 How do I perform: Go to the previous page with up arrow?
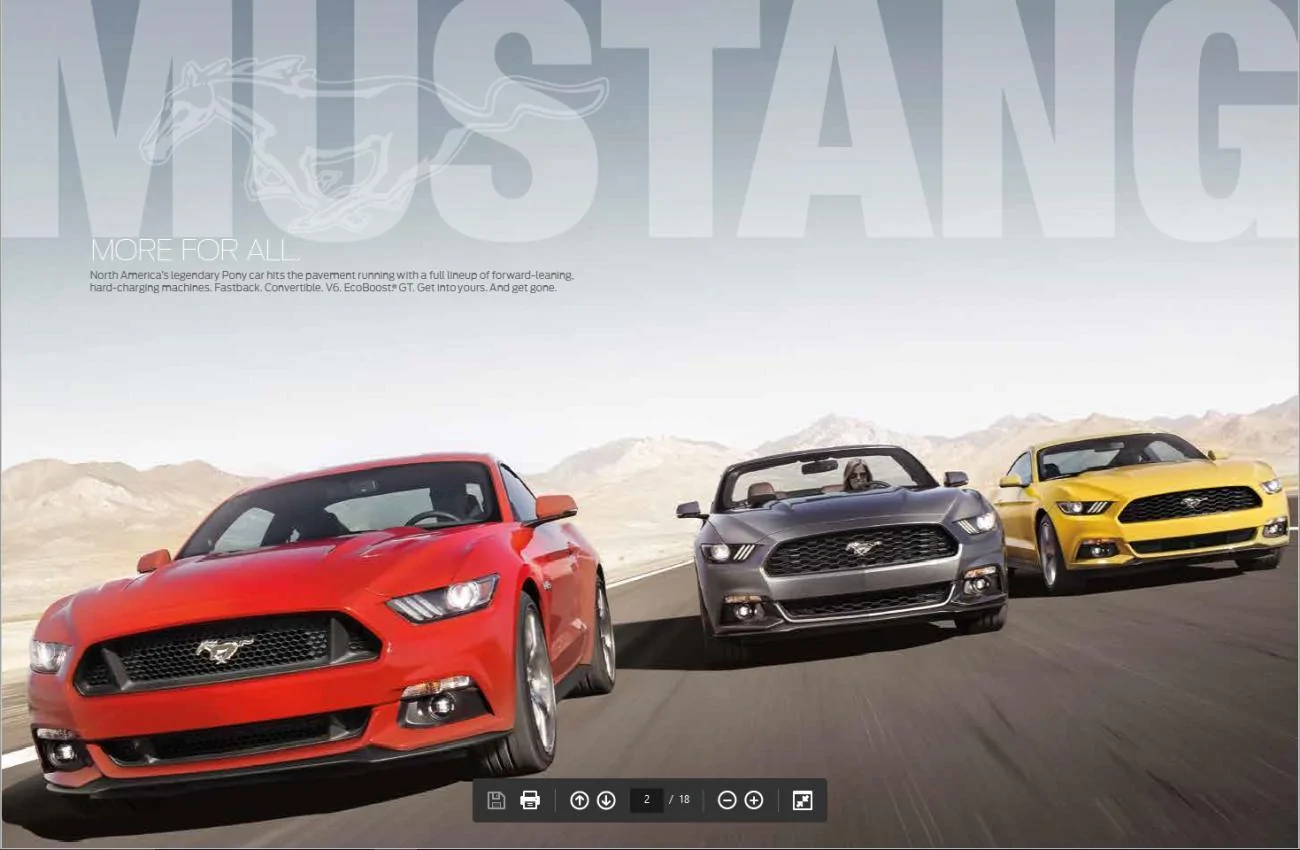pyautogui.click(x=579, y=800)
